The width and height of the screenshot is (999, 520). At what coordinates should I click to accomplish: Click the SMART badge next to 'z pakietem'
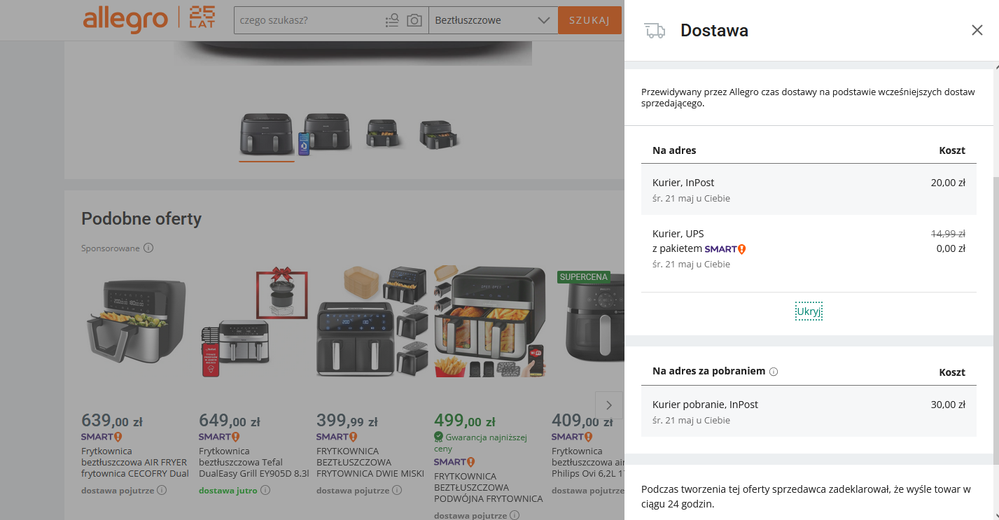(x=725, y=249)
